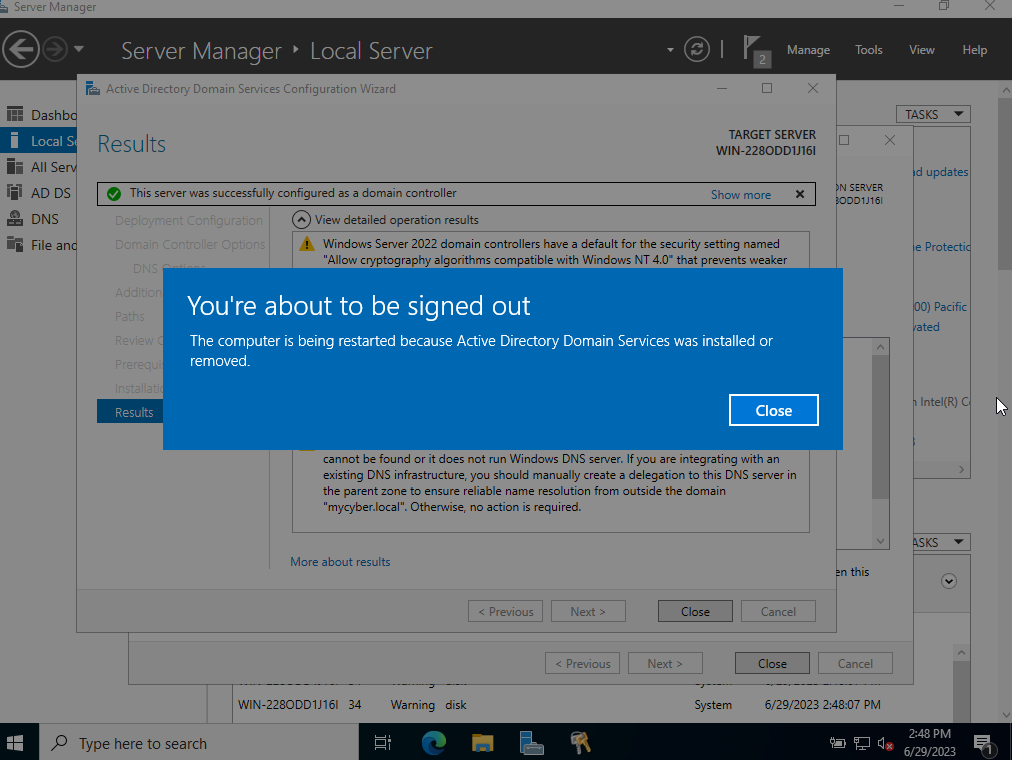Open the Tools menu
The width and height of the screenshot is (1012, 760).
click(868, 50)
